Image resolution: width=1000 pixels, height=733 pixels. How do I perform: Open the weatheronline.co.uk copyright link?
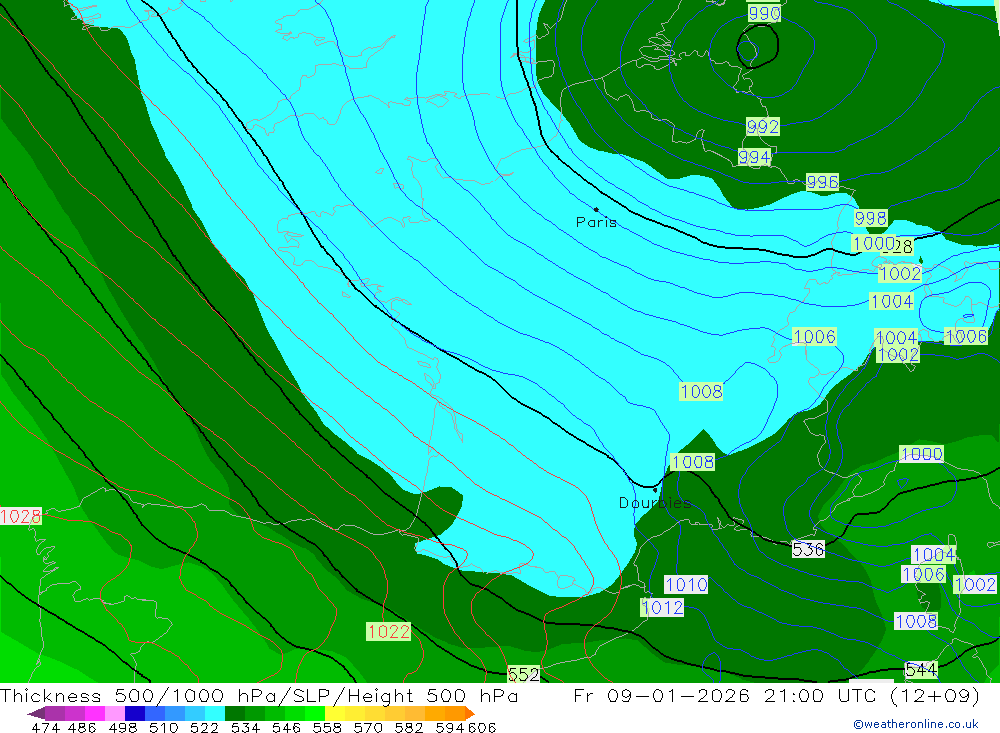(x=915, y=724)
